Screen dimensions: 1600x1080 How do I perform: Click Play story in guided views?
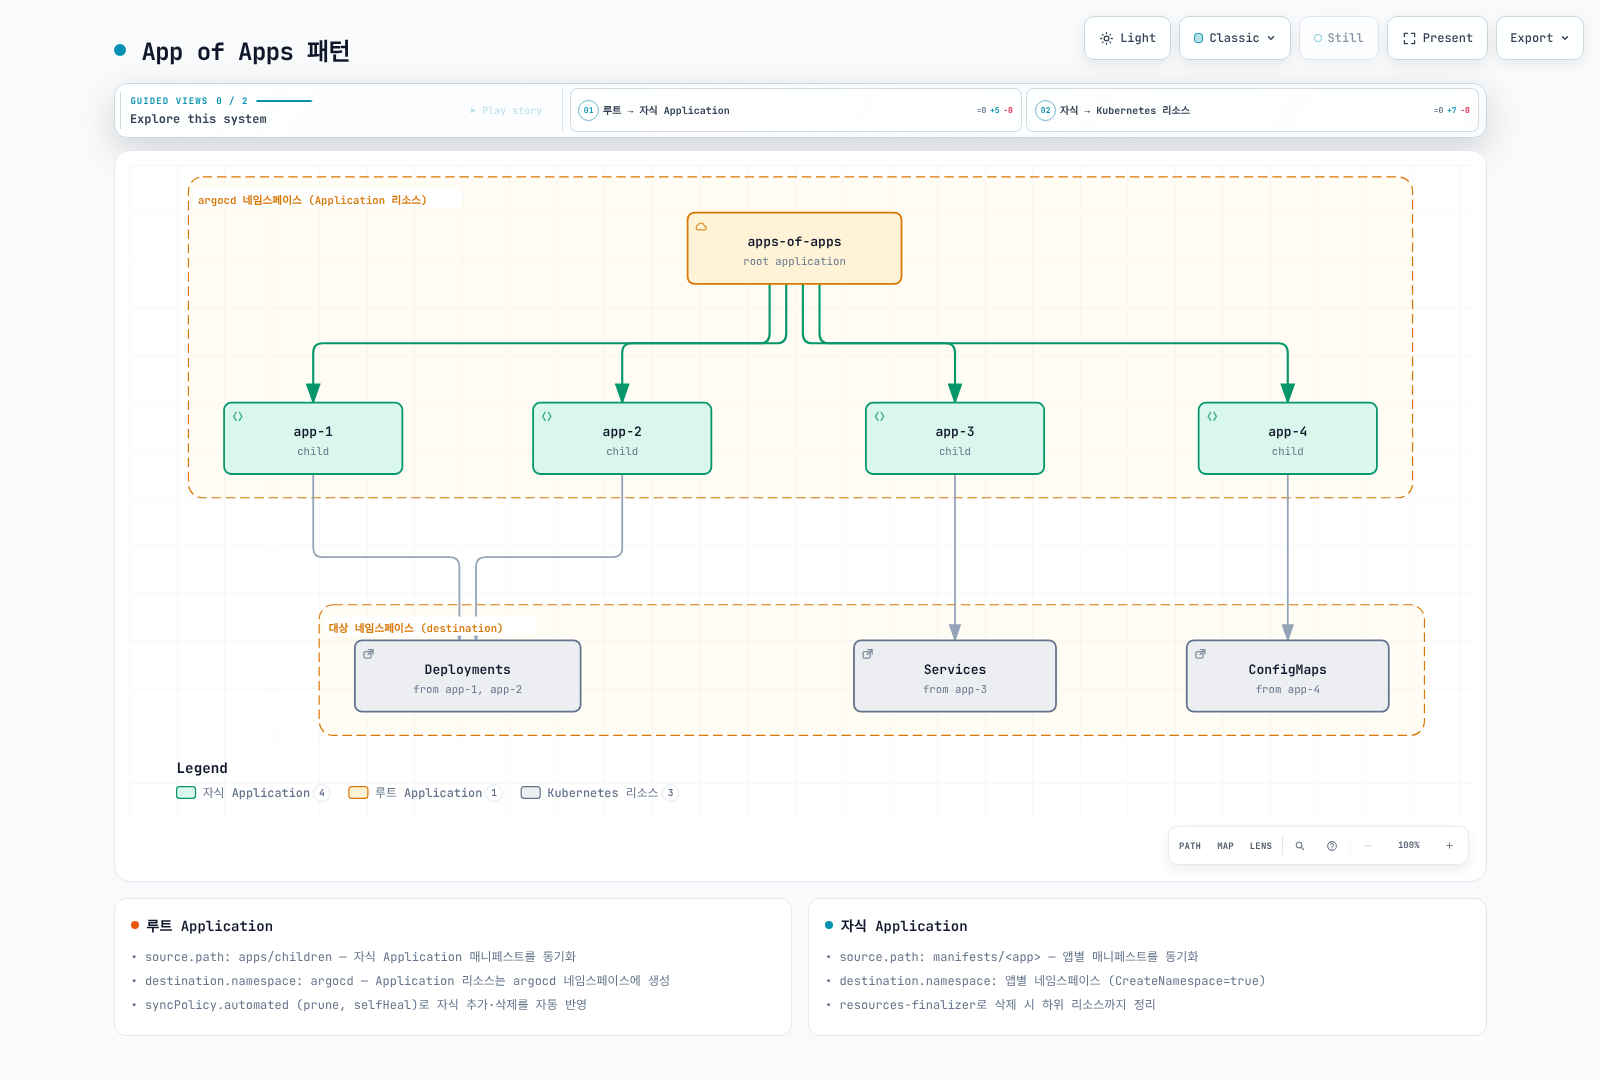[506, 111]
